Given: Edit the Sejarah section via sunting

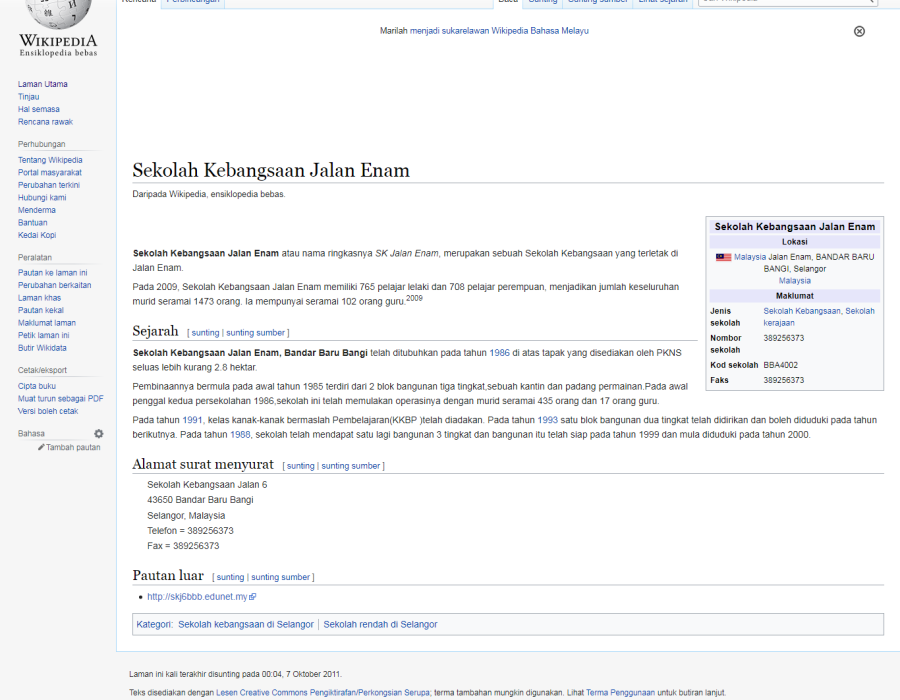Looking at the screenshot, I should click(x=205, y=333).
